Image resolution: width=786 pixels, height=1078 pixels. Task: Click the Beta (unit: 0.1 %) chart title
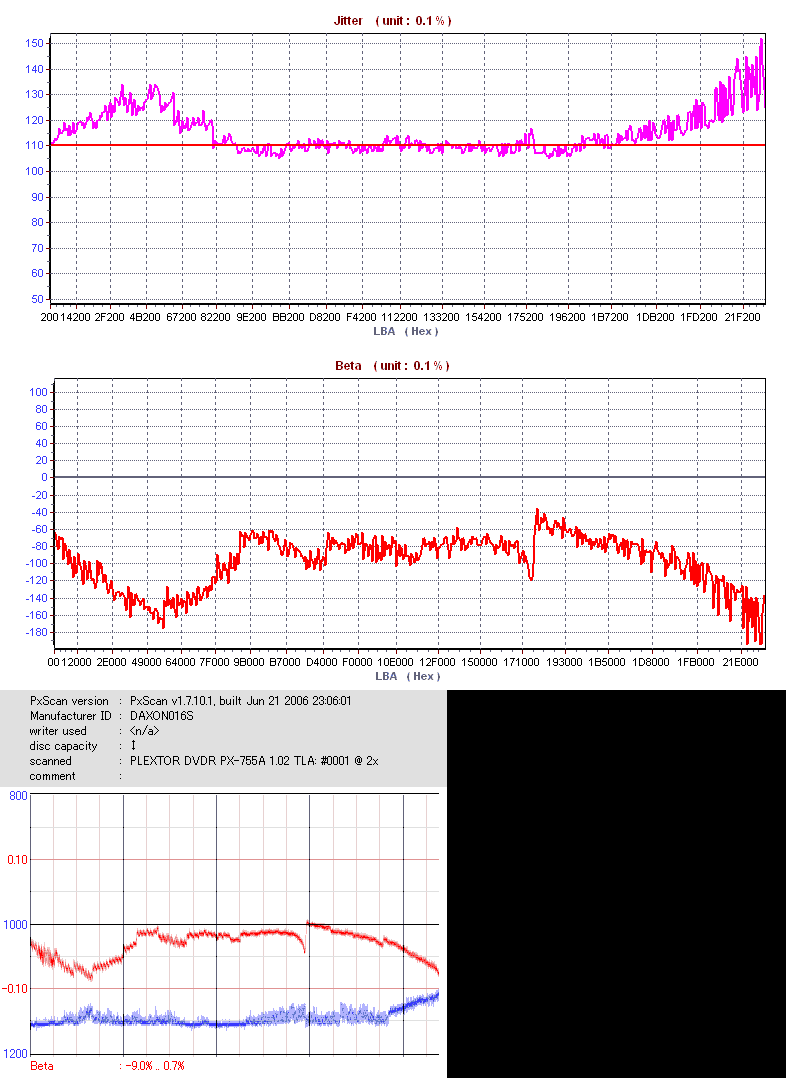pos(392,366)
